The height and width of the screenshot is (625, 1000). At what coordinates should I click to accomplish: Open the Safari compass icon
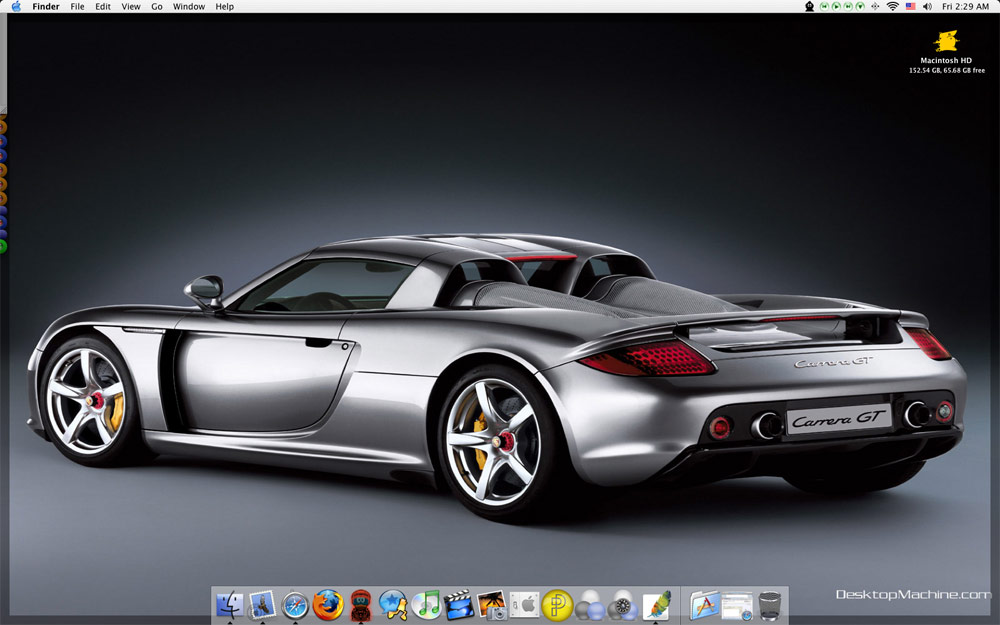tap(295, 605)
